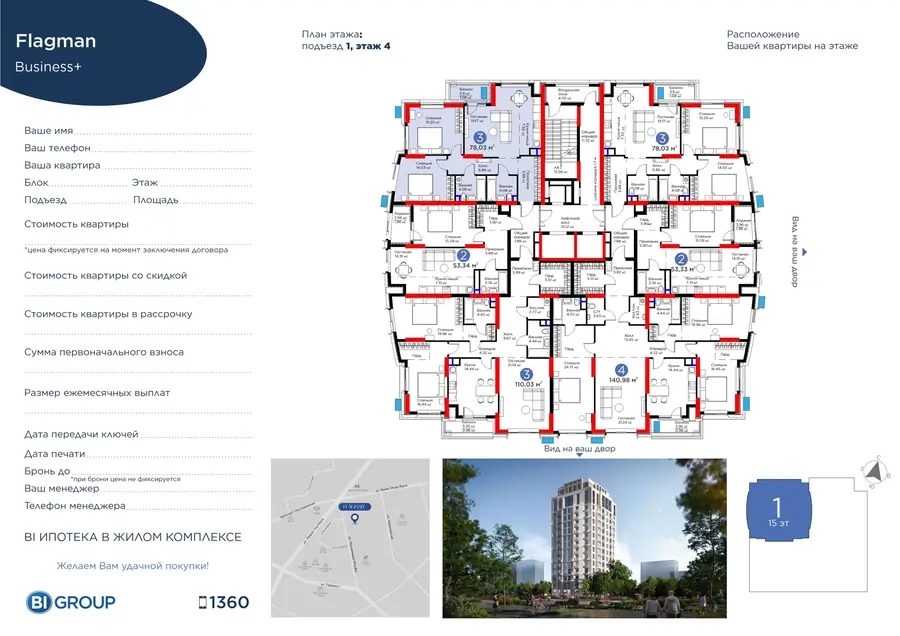The image size is (900, 636).
Task: Click 'Сумма первоначального взноса' label
Action: click(104, 352)
